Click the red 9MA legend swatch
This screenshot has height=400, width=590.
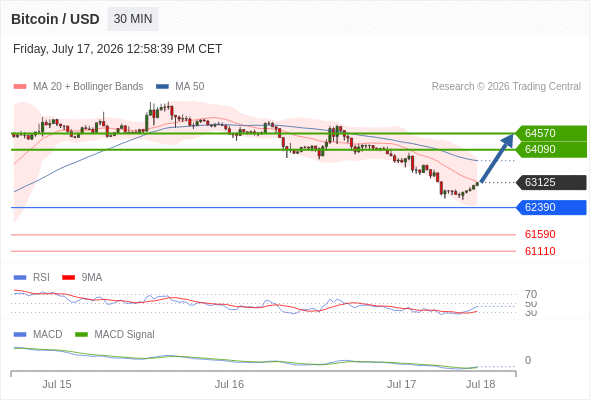[x=68, y=278]
